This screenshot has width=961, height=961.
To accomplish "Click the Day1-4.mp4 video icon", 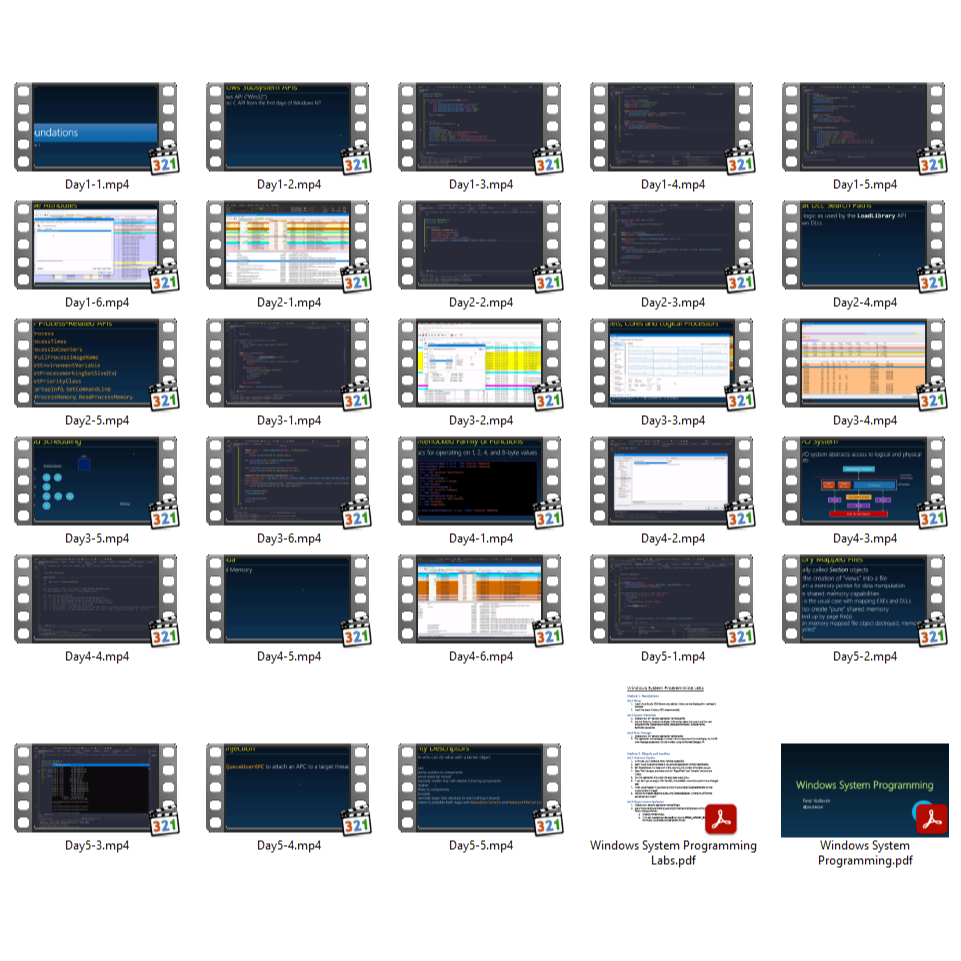I will coord(672,127).
